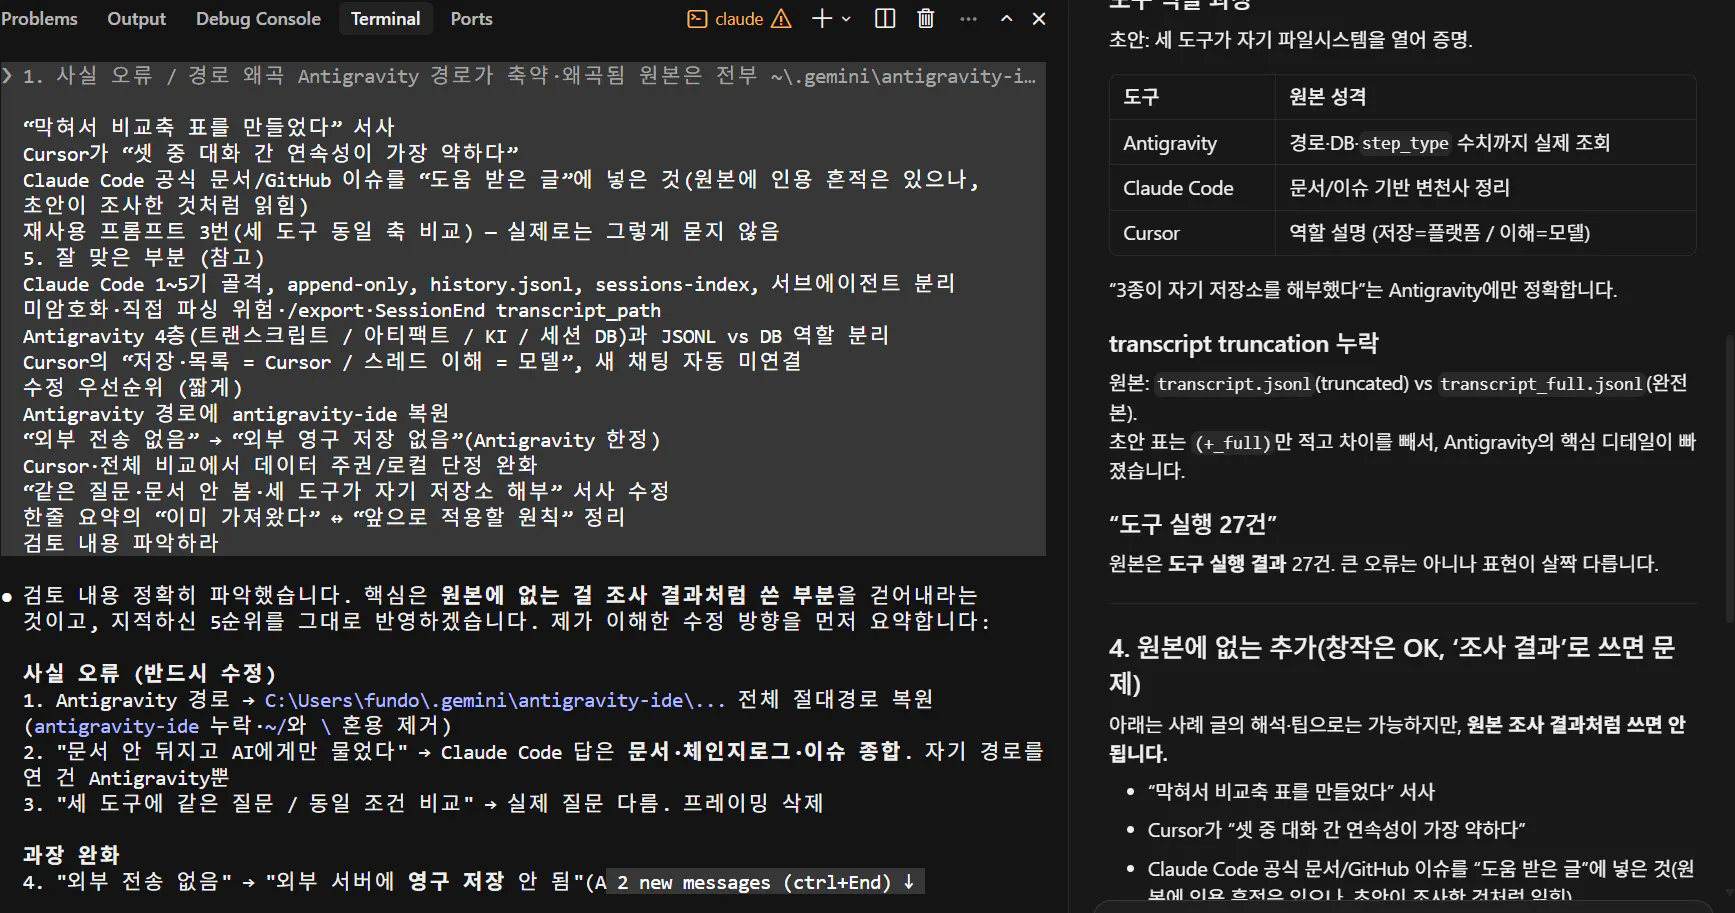Click the blue 'antigravity-ide' text in parentheses
The width and height of the screenshot is (1735, 913).
pos(116,726)
